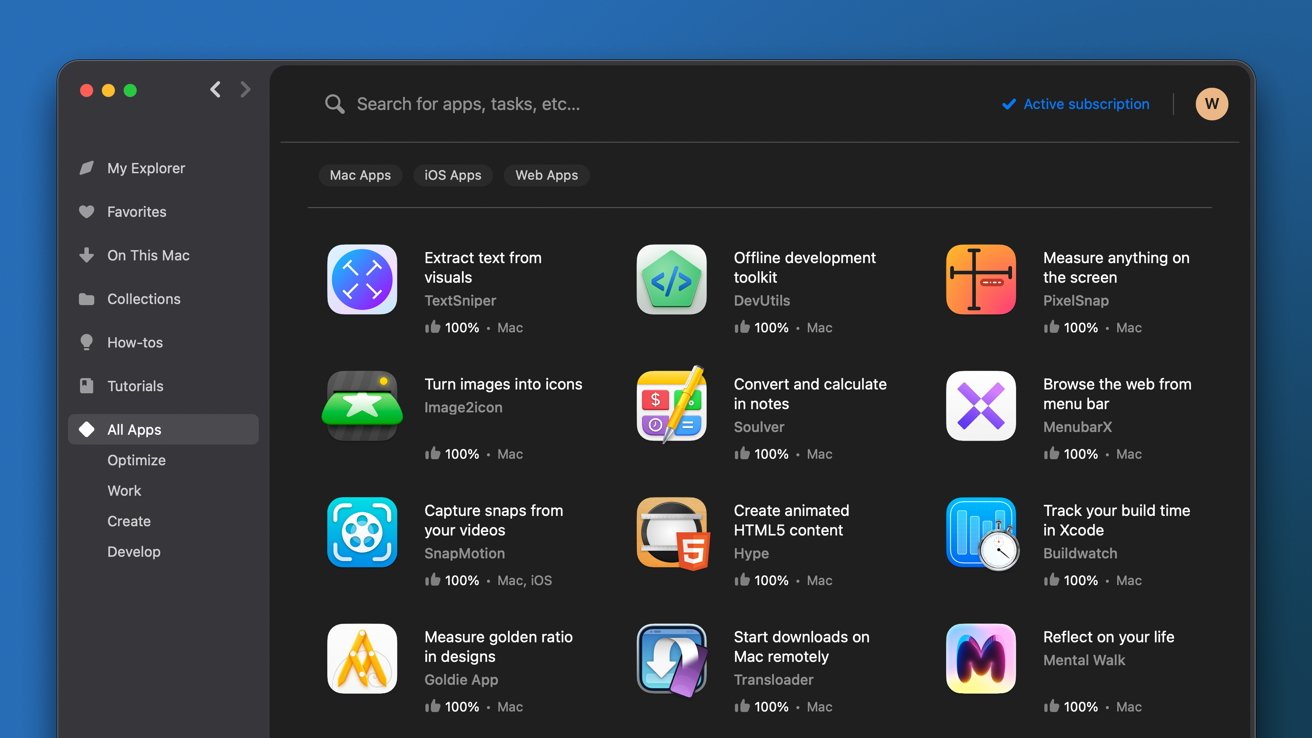Screen dimensions: 1312x738
Task: Open the MenubarX app icon
Action: 981,406
